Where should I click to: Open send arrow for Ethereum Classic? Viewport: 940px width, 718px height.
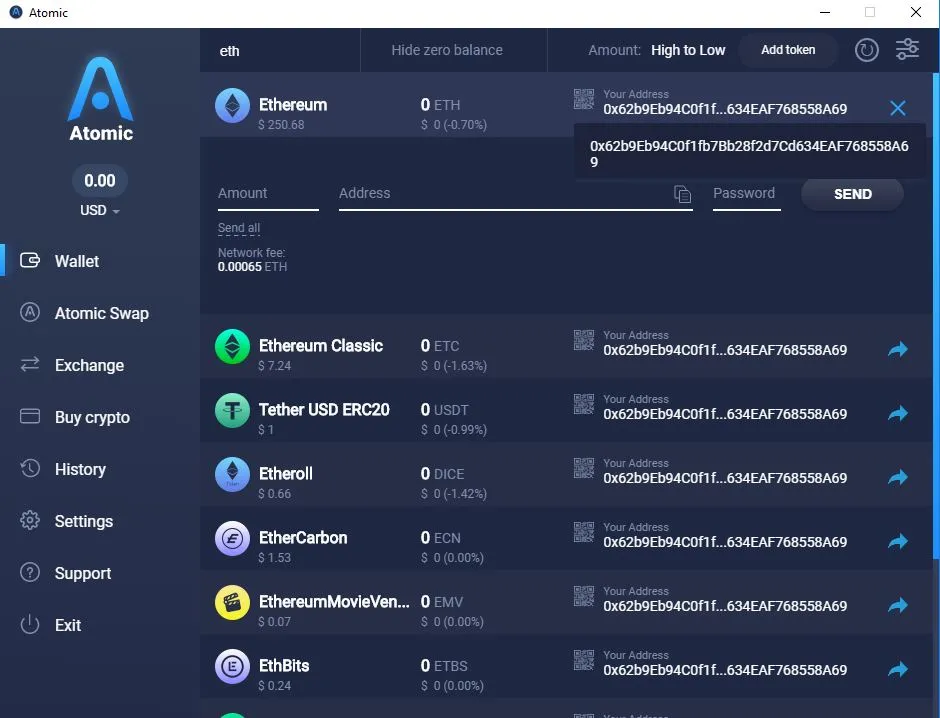pos(897,349)
